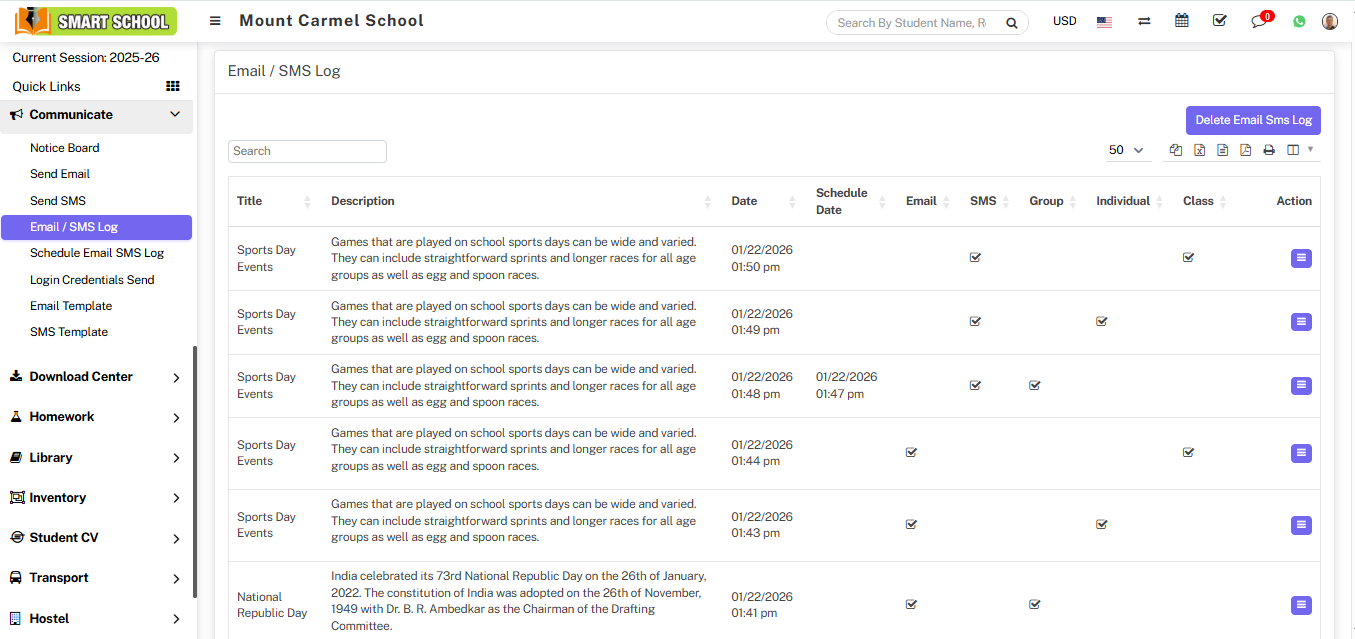Image resolution: width=1355 pixels, height=639 pixels.
Task: Click Group checkbox in National Republic Day row
Action: coord(1035,605)
